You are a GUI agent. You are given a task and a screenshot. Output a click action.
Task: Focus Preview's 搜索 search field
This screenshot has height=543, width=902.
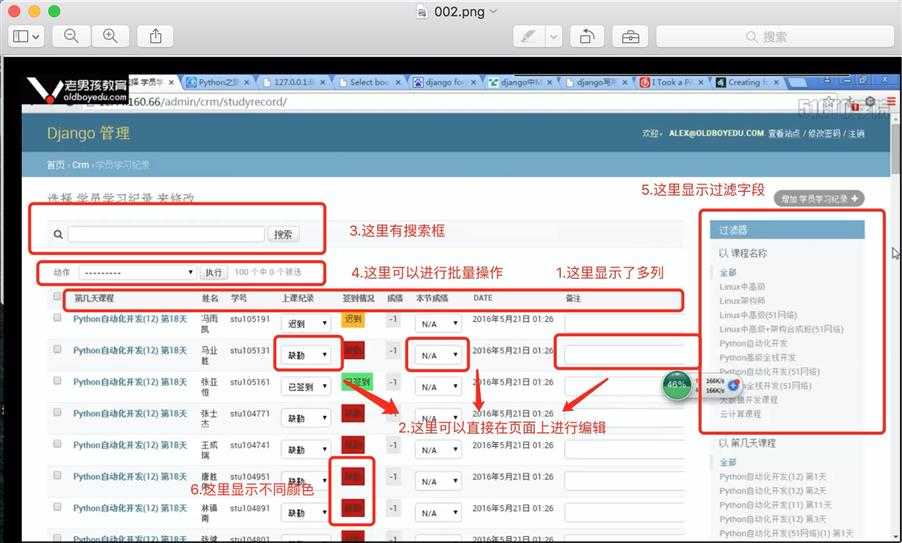tap(775, 37)
